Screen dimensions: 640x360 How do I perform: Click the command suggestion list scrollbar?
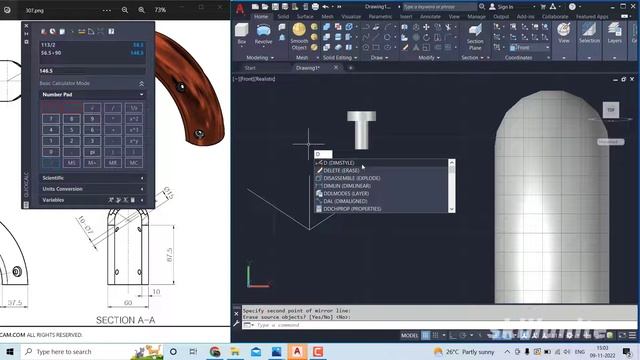tap(452, 186)
